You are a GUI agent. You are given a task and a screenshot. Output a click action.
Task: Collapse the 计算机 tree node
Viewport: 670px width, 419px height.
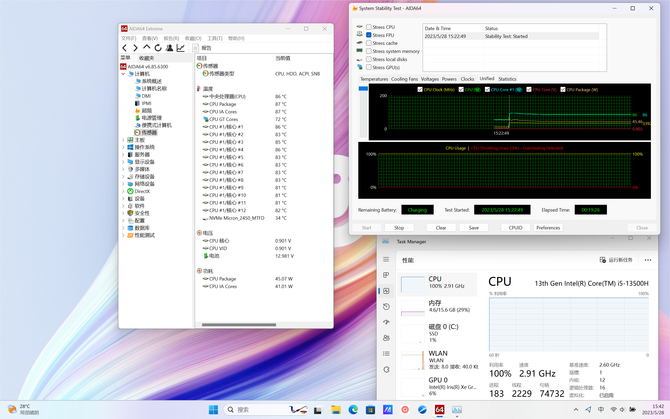(123, 74)
